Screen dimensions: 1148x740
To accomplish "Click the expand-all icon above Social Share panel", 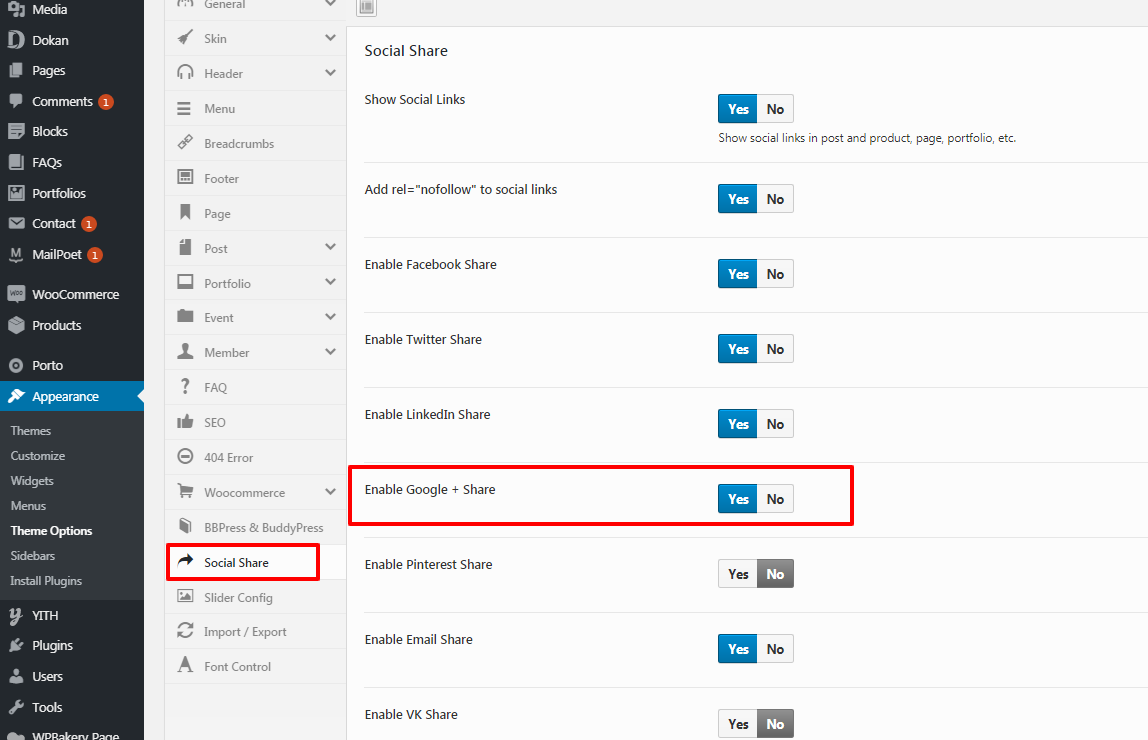I will pos(367,7).
